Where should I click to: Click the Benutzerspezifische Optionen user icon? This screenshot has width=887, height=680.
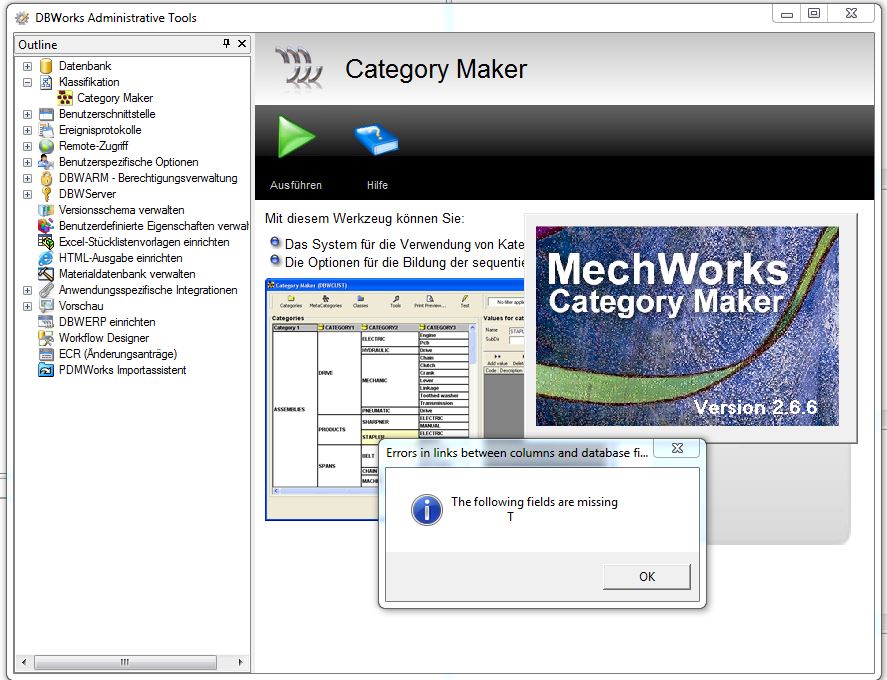point(46,162)
